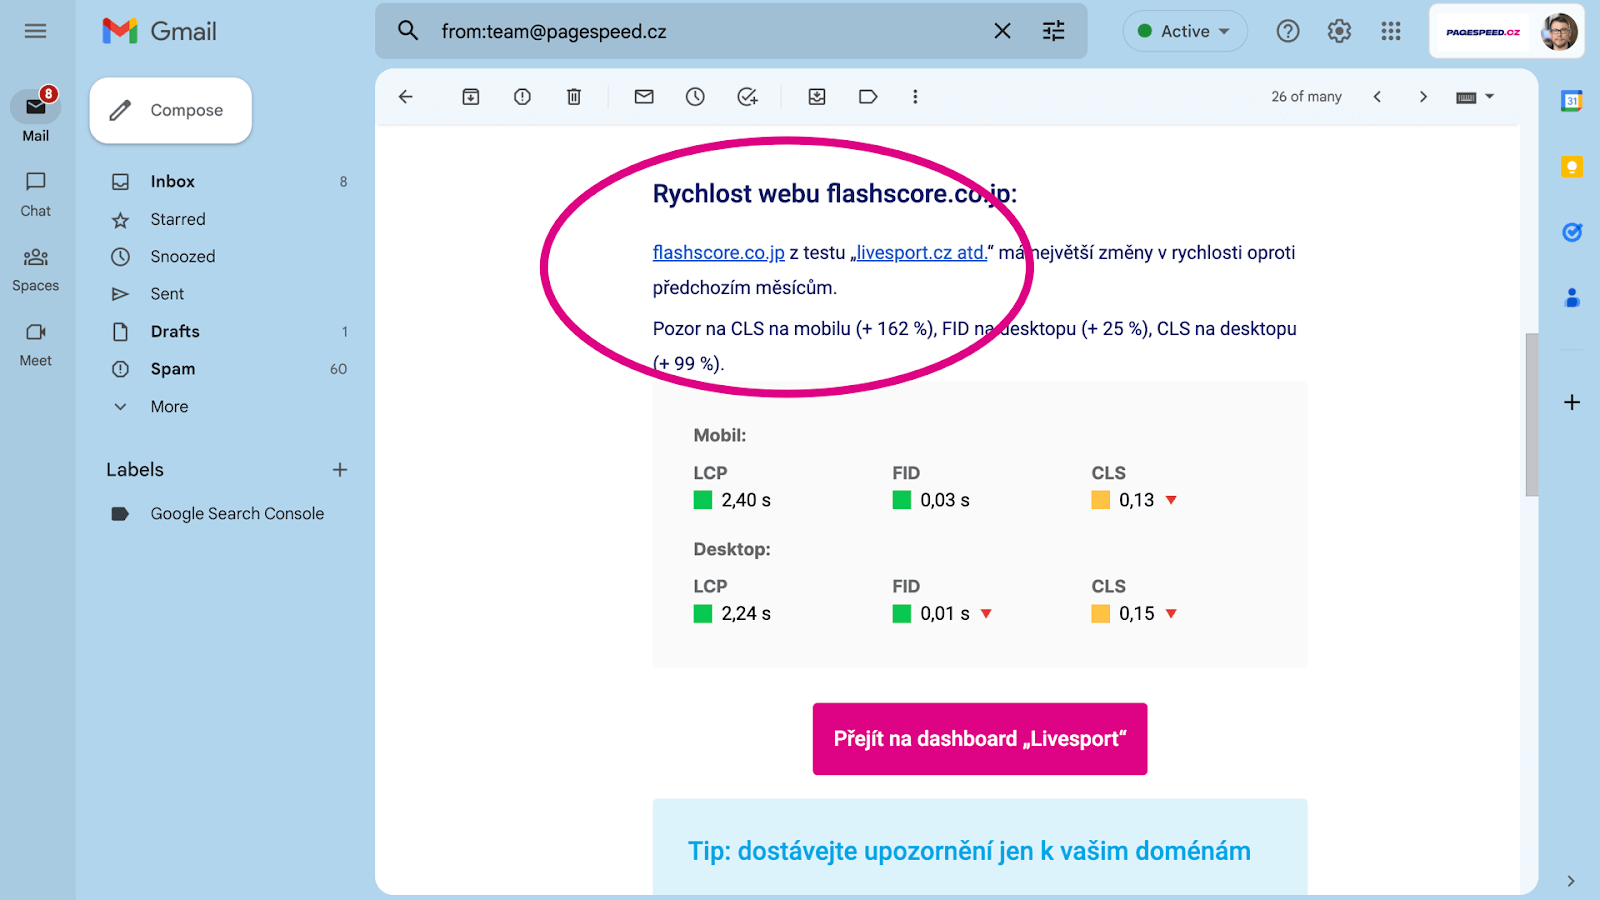Clear the search query field

click(x=1001, y=31)
